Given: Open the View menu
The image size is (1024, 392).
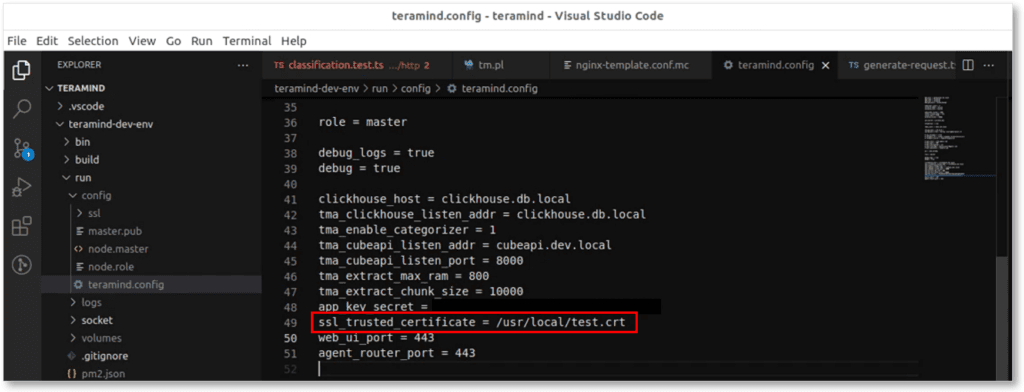Looking at the screenshot, I should point(142,41).
